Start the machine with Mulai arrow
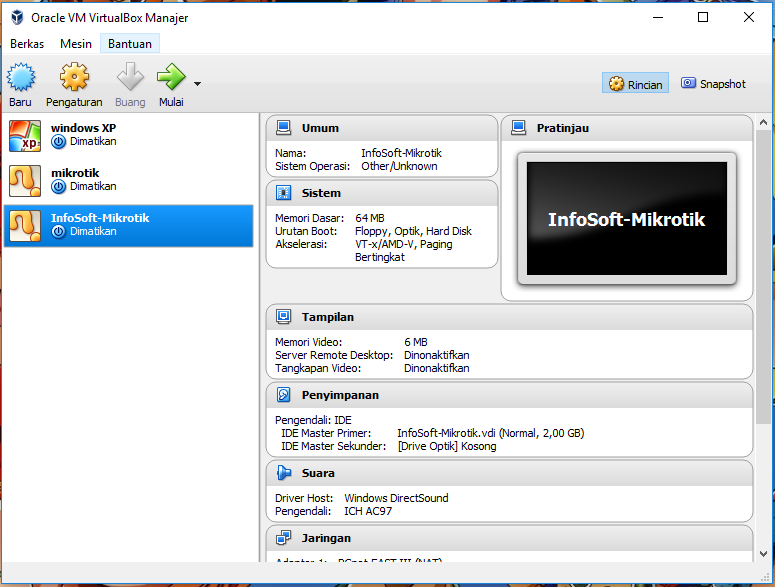775x587 pixels. point(171,77)
